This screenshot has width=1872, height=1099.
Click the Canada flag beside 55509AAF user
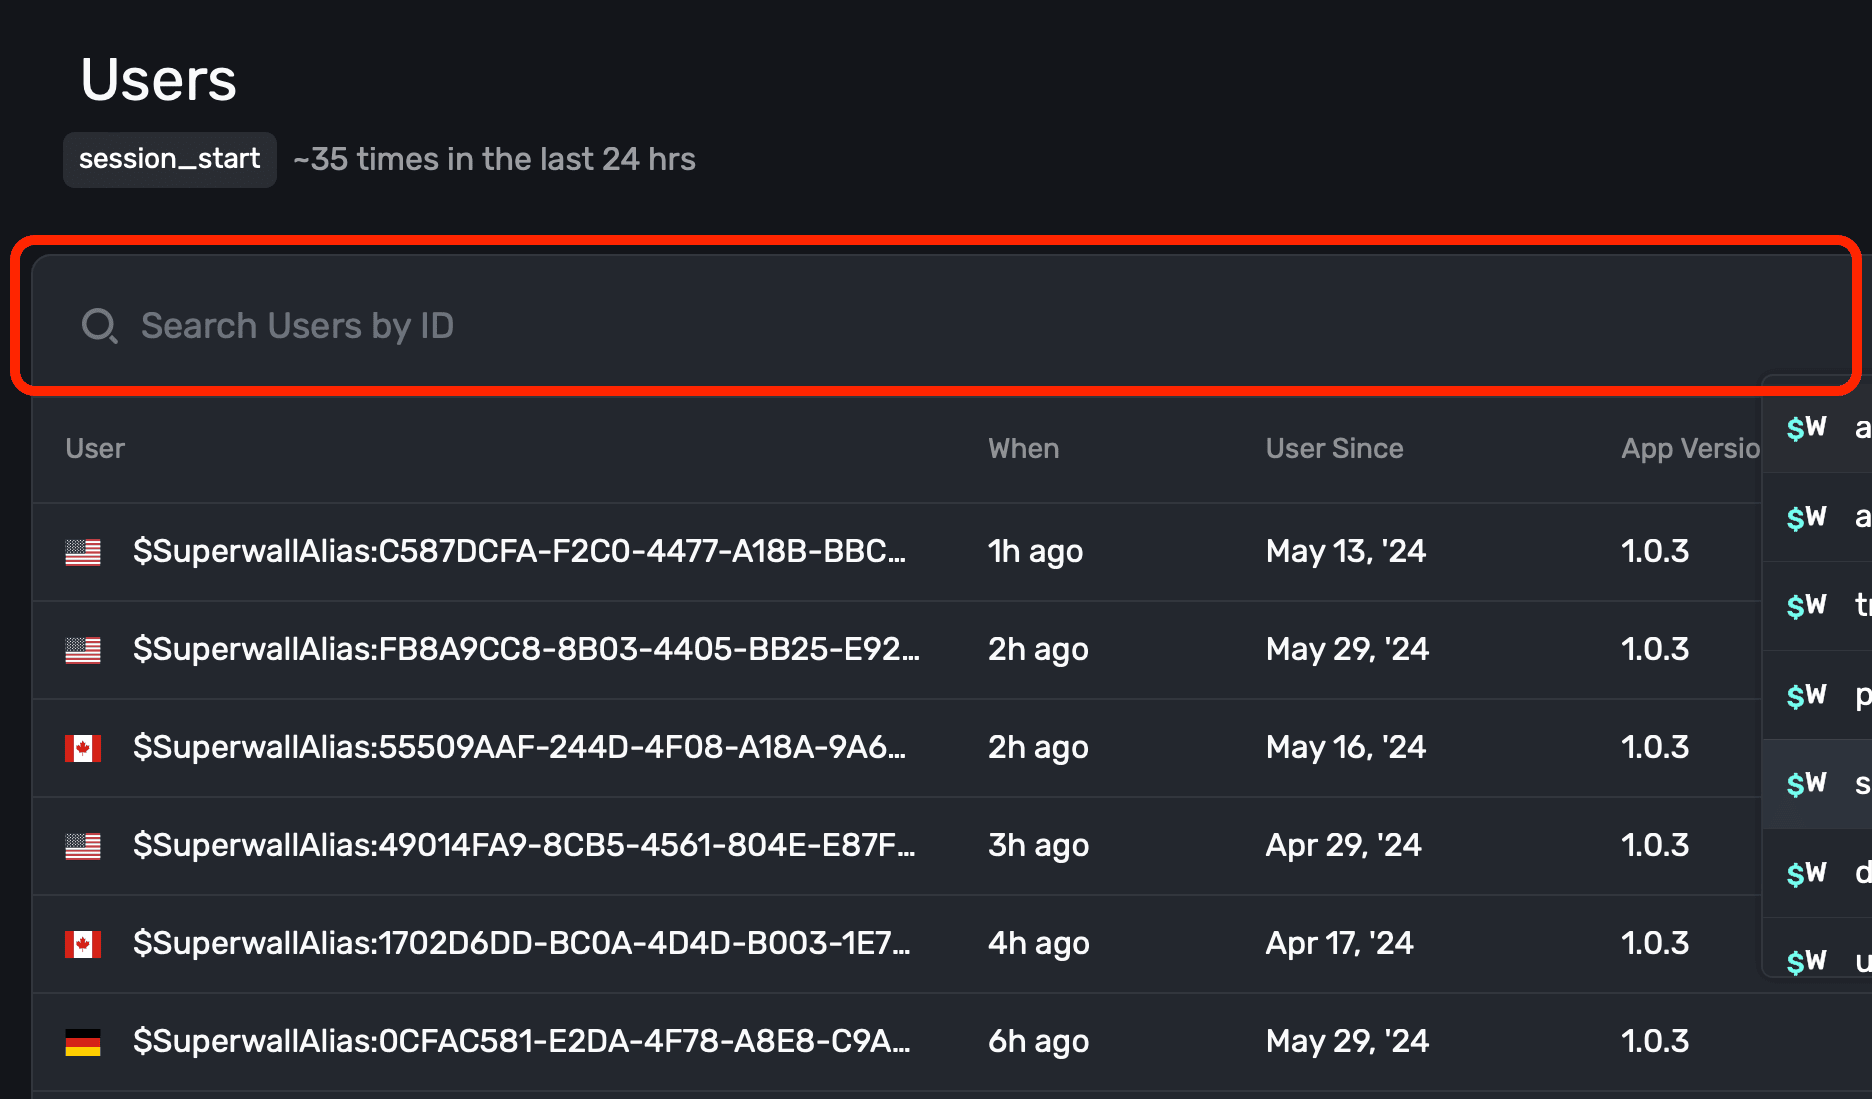click(x=83, y=748)
